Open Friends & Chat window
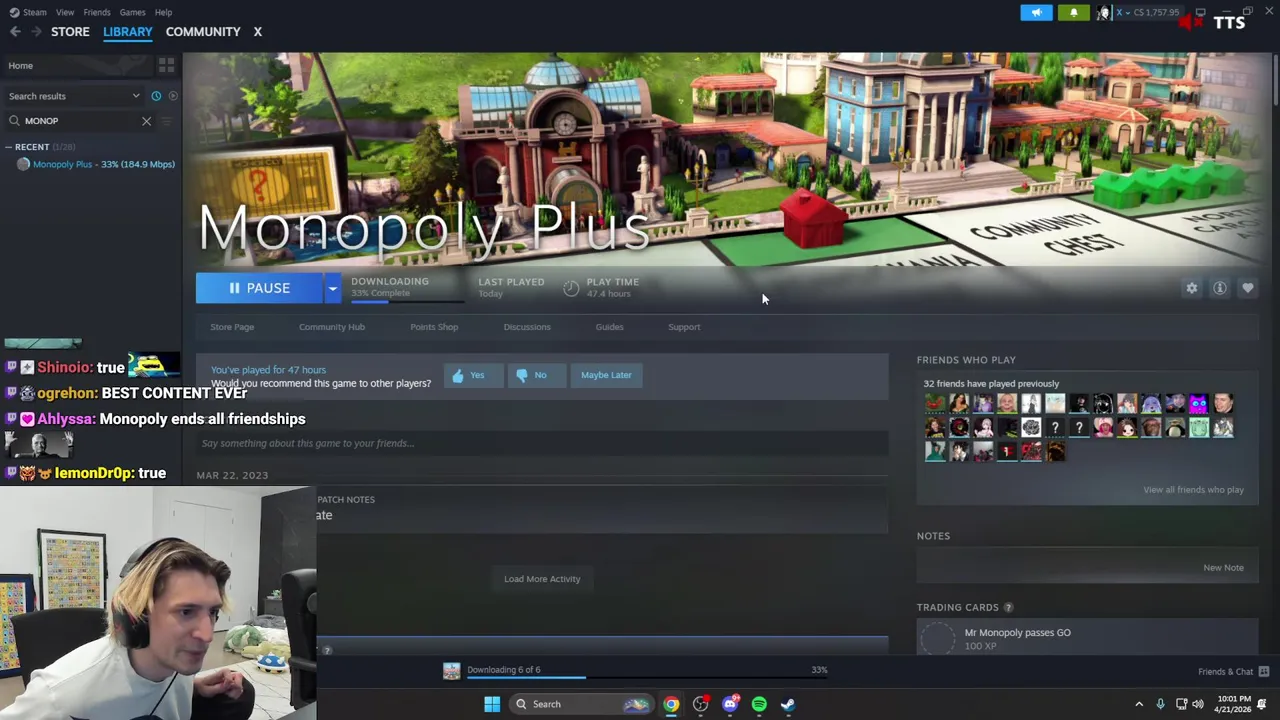 click(1233, 672)
